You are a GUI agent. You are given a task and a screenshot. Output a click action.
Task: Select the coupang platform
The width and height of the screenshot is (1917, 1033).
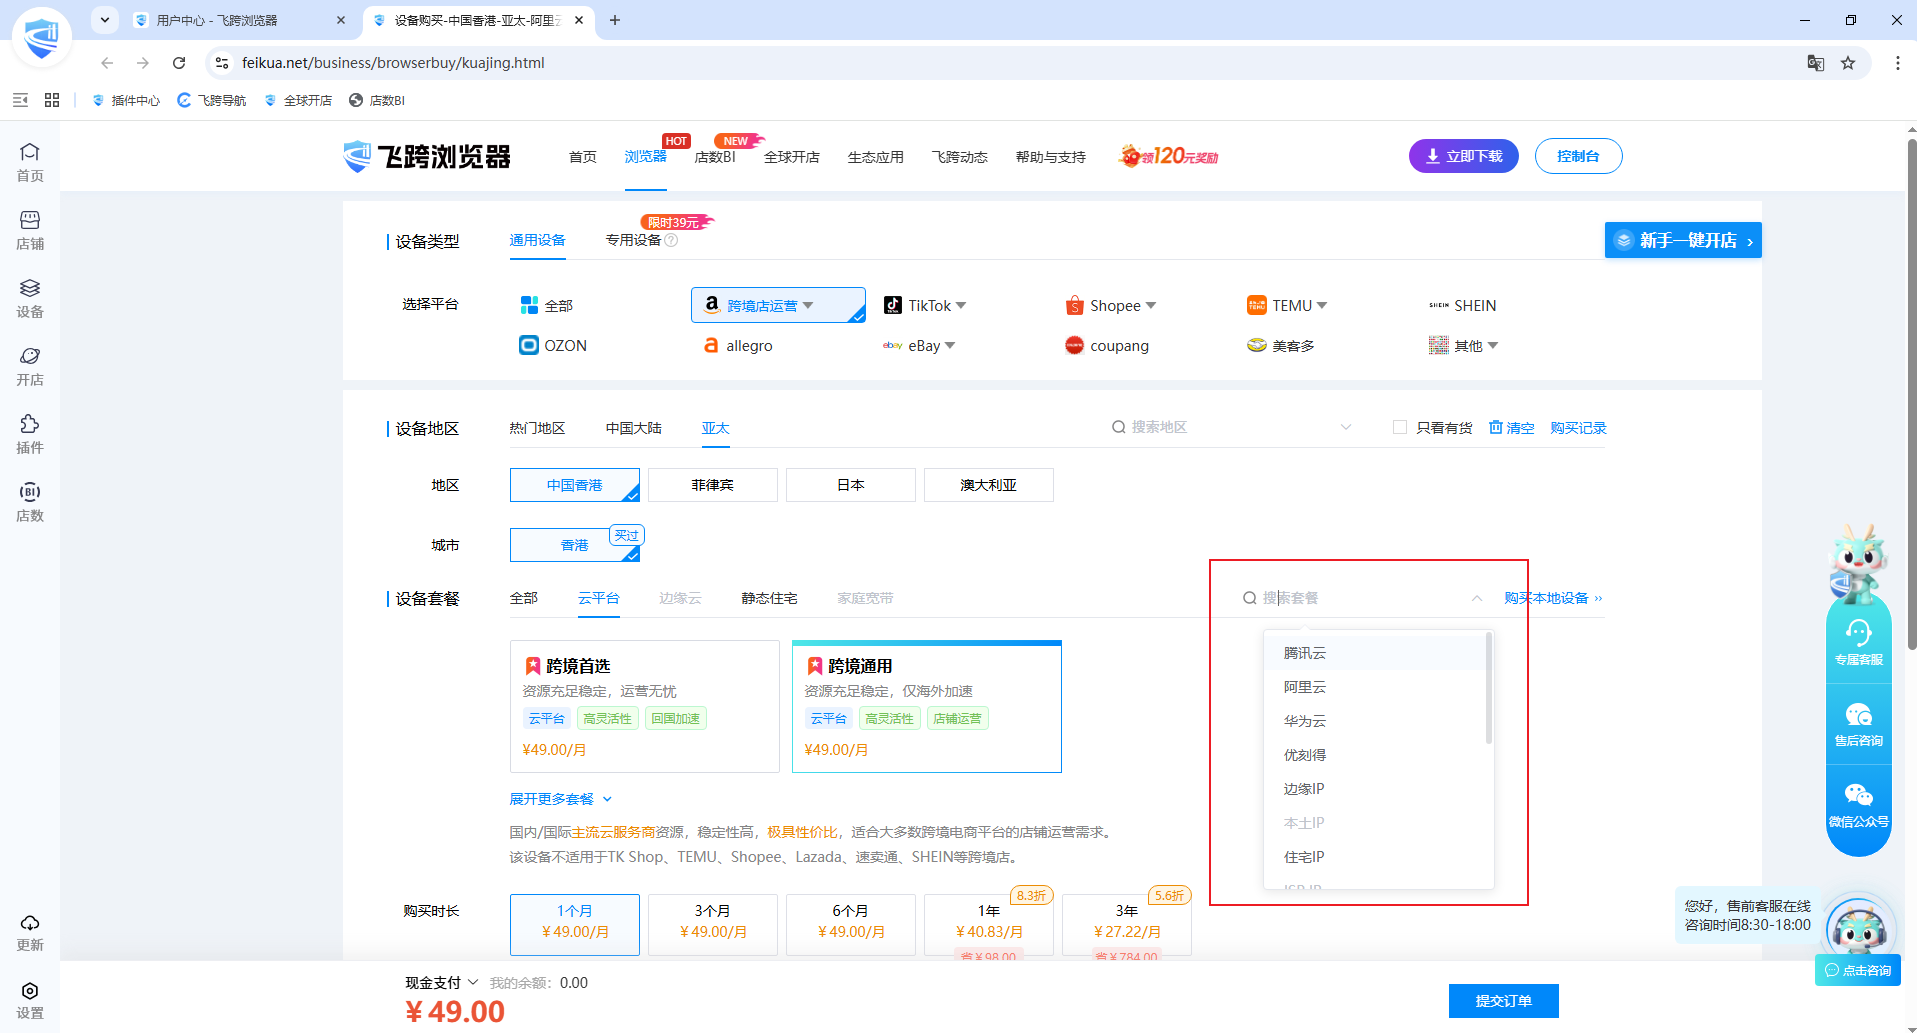1107,345
